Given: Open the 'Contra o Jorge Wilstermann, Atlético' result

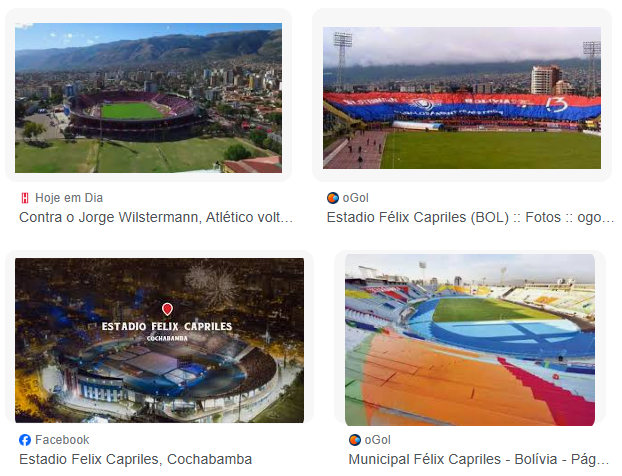Looking at the screenshot, I should (x=156, y=217).
